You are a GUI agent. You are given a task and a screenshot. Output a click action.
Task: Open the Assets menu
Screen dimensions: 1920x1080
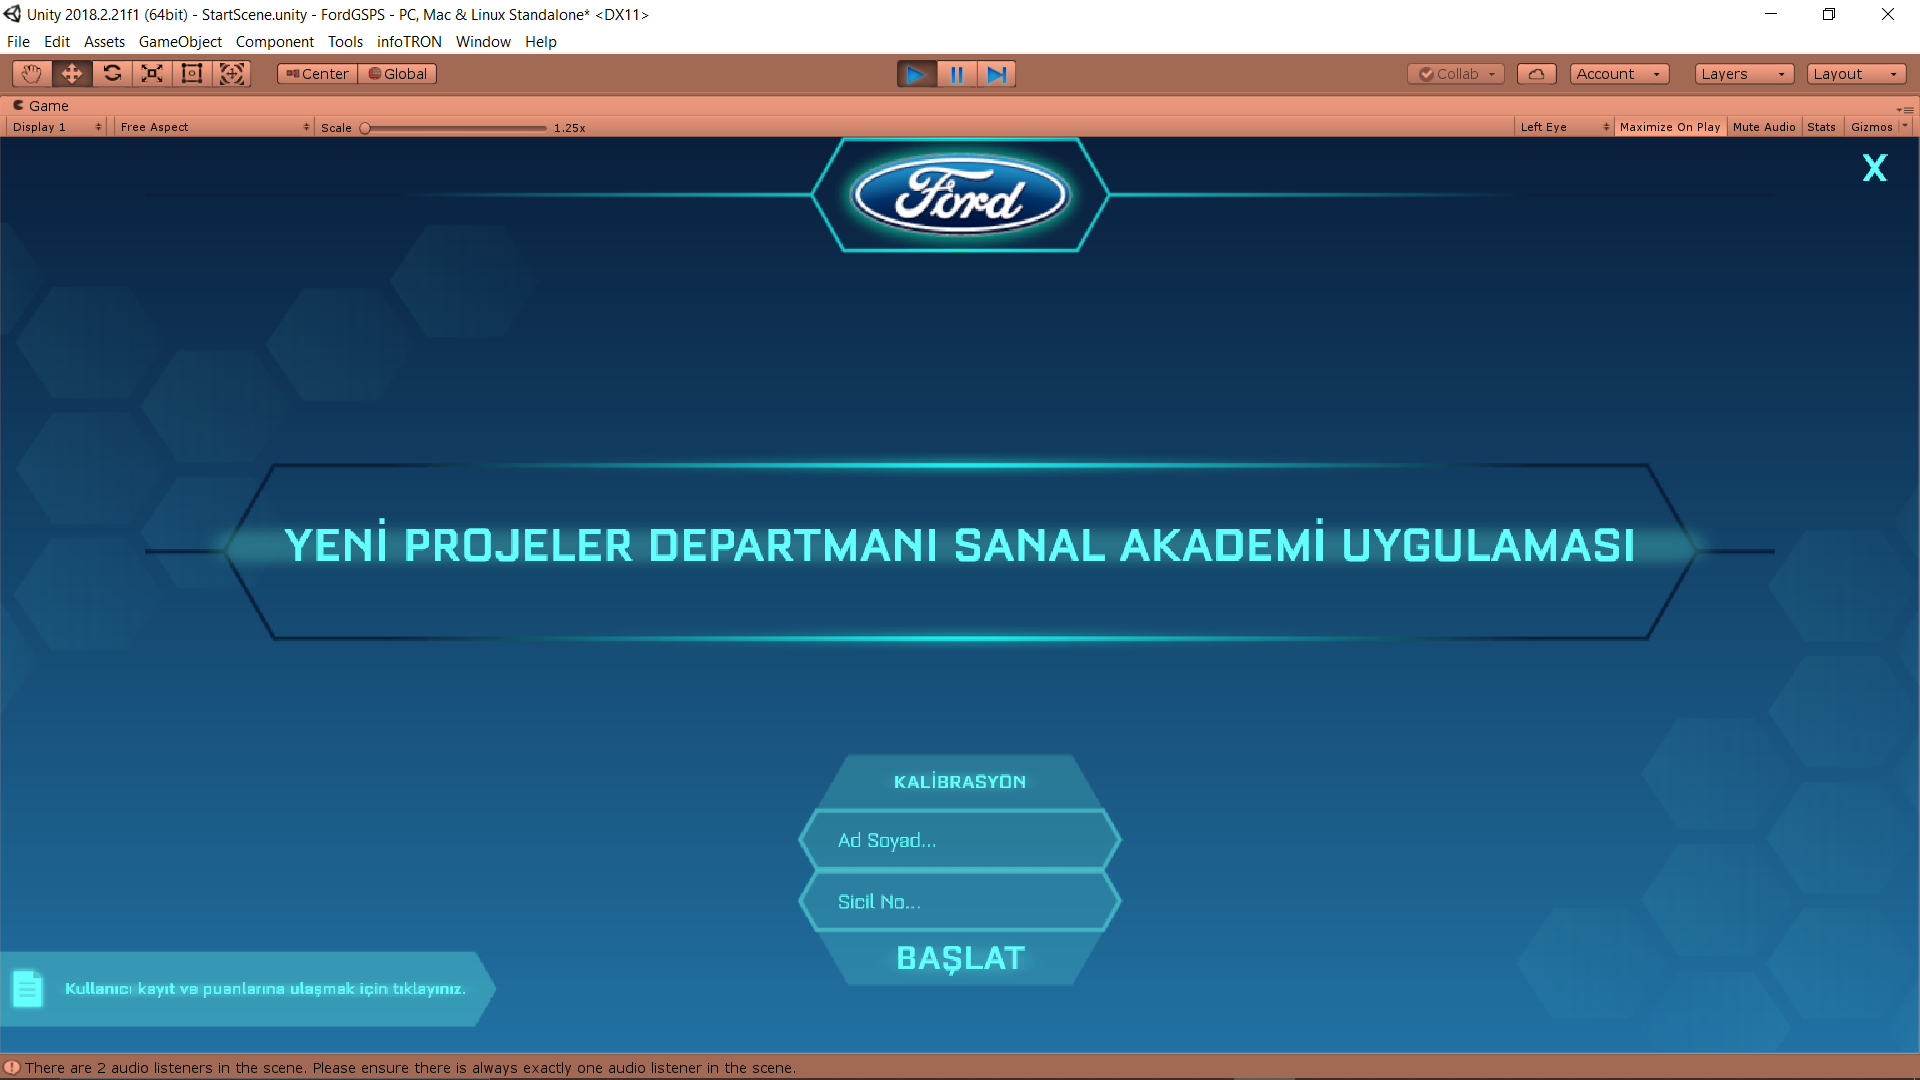pyautogui.click(x=104, y=42)
